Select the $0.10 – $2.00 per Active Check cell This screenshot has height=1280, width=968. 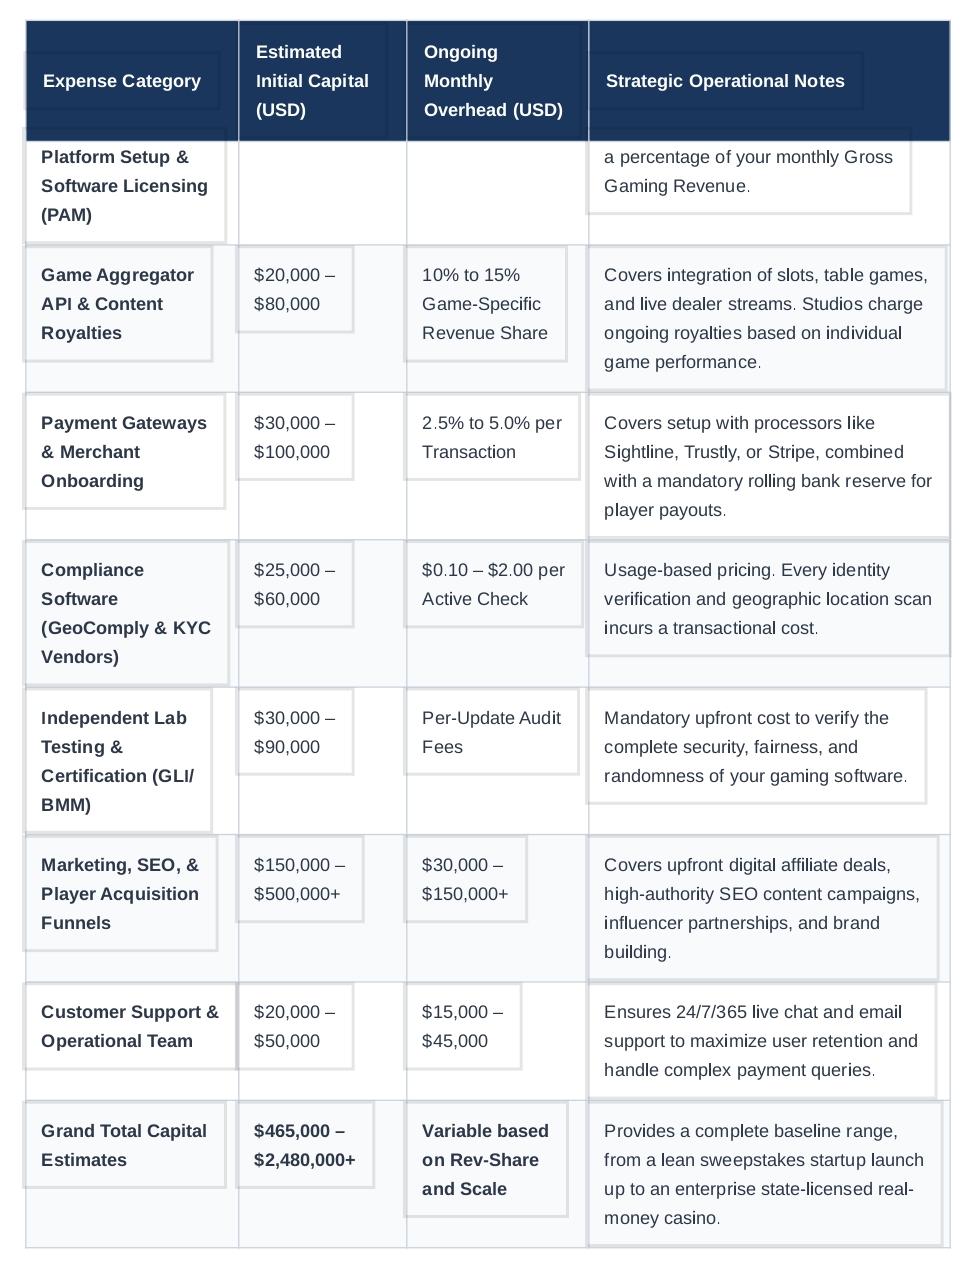[x=493, y=584]
